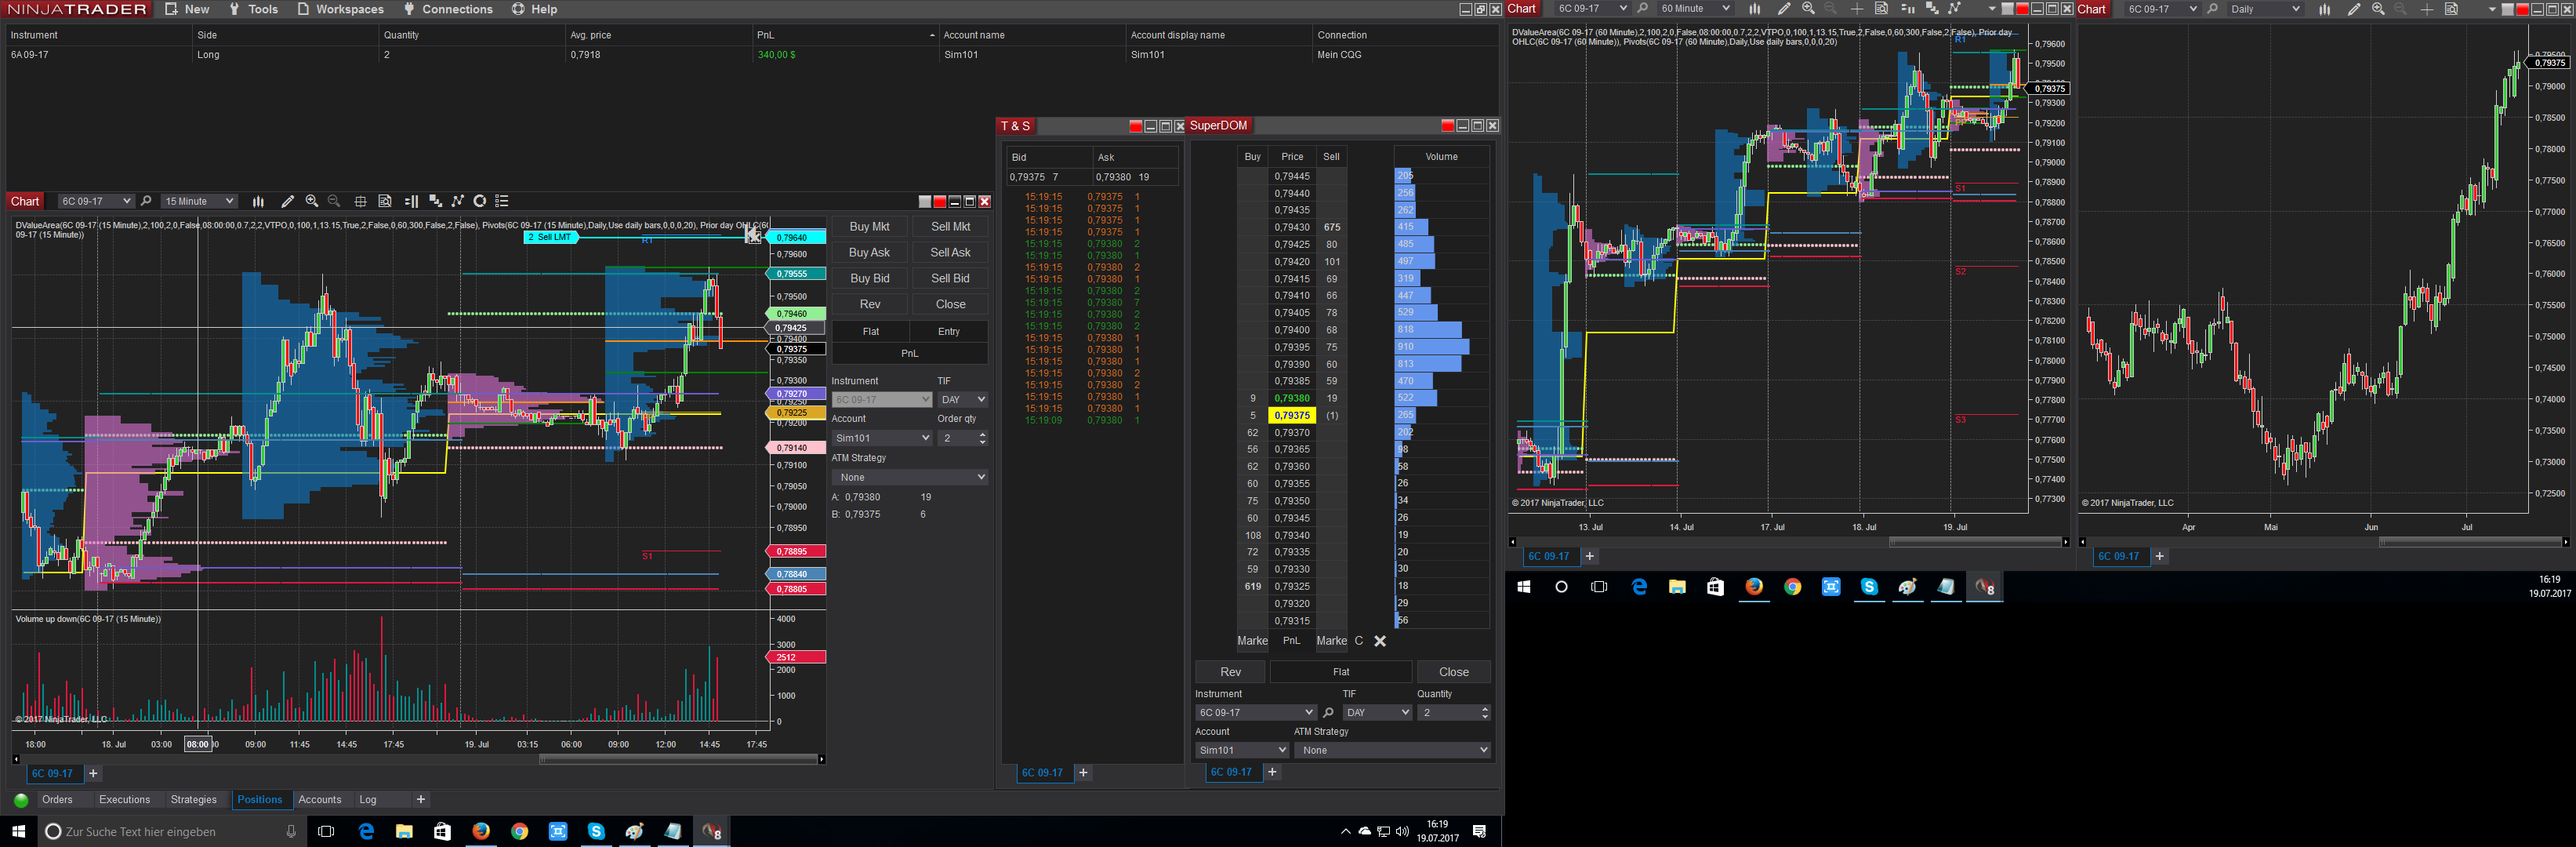Toggle crosshair in the Daily chart
Viewport: 2576px width, 847px height.
pos(2427,9)
